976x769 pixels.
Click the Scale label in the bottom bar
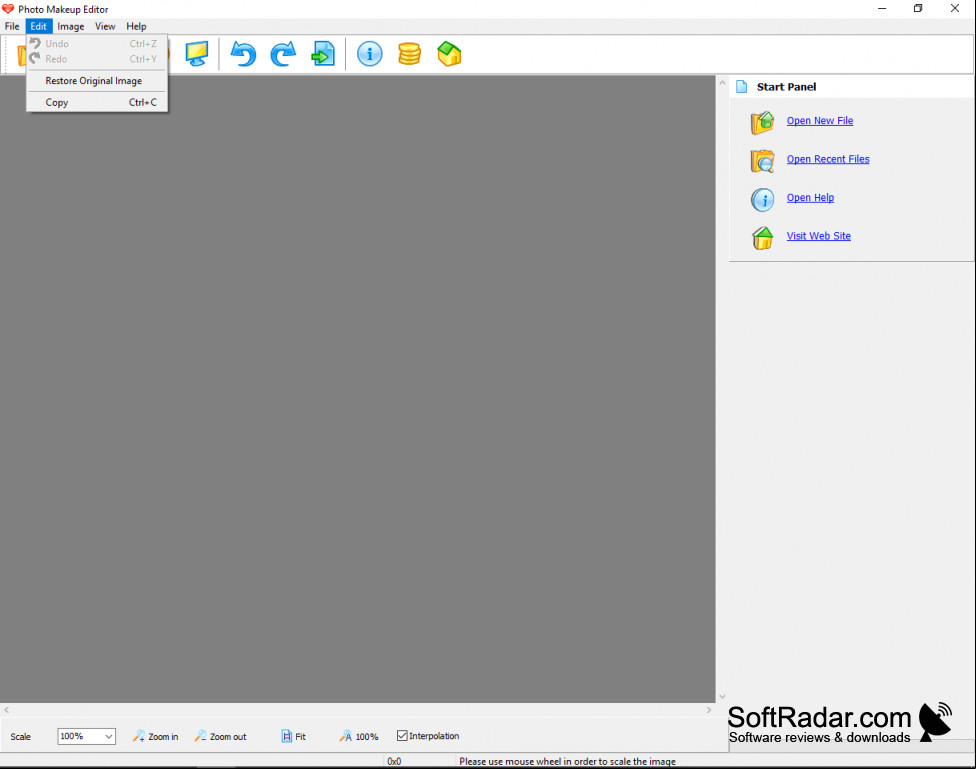21,737
